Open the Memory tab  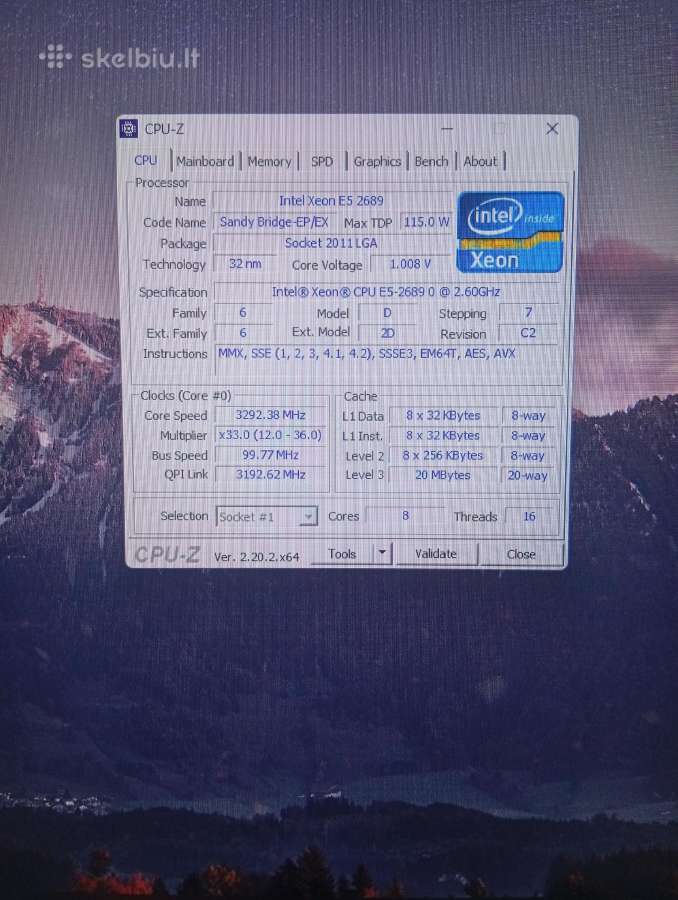coord(269,162)
